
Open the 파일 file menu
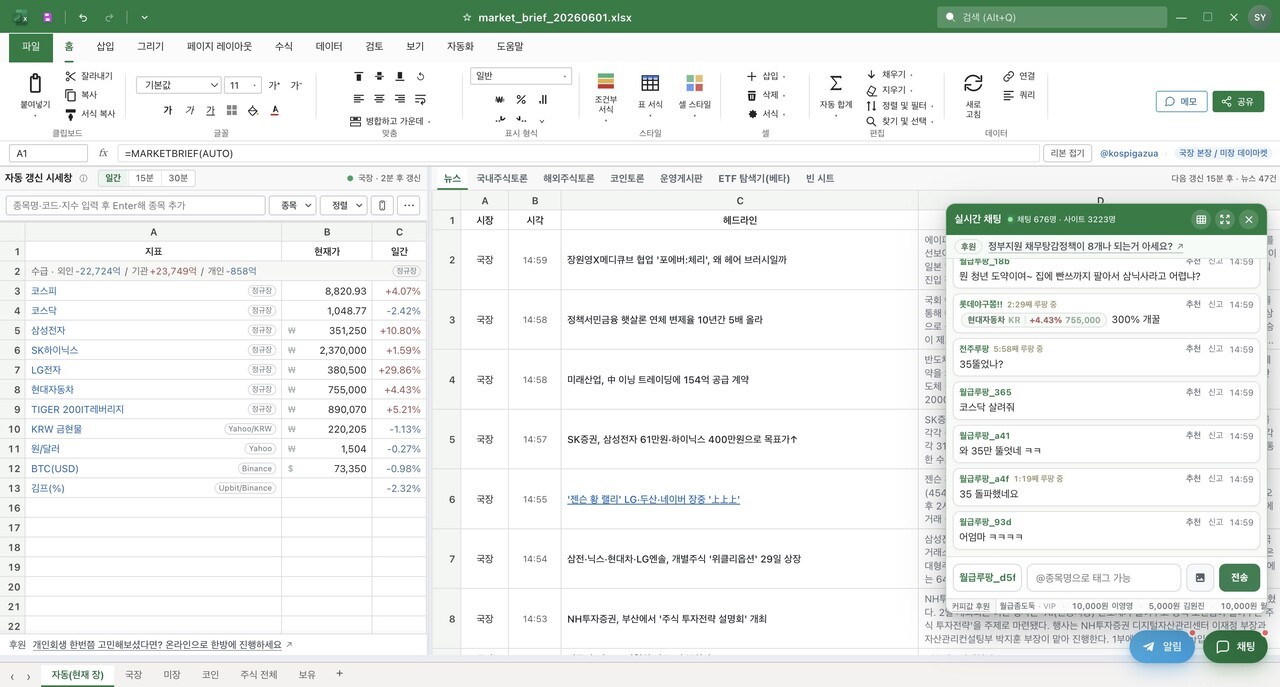pyautogui.click(x=31, y=46)
